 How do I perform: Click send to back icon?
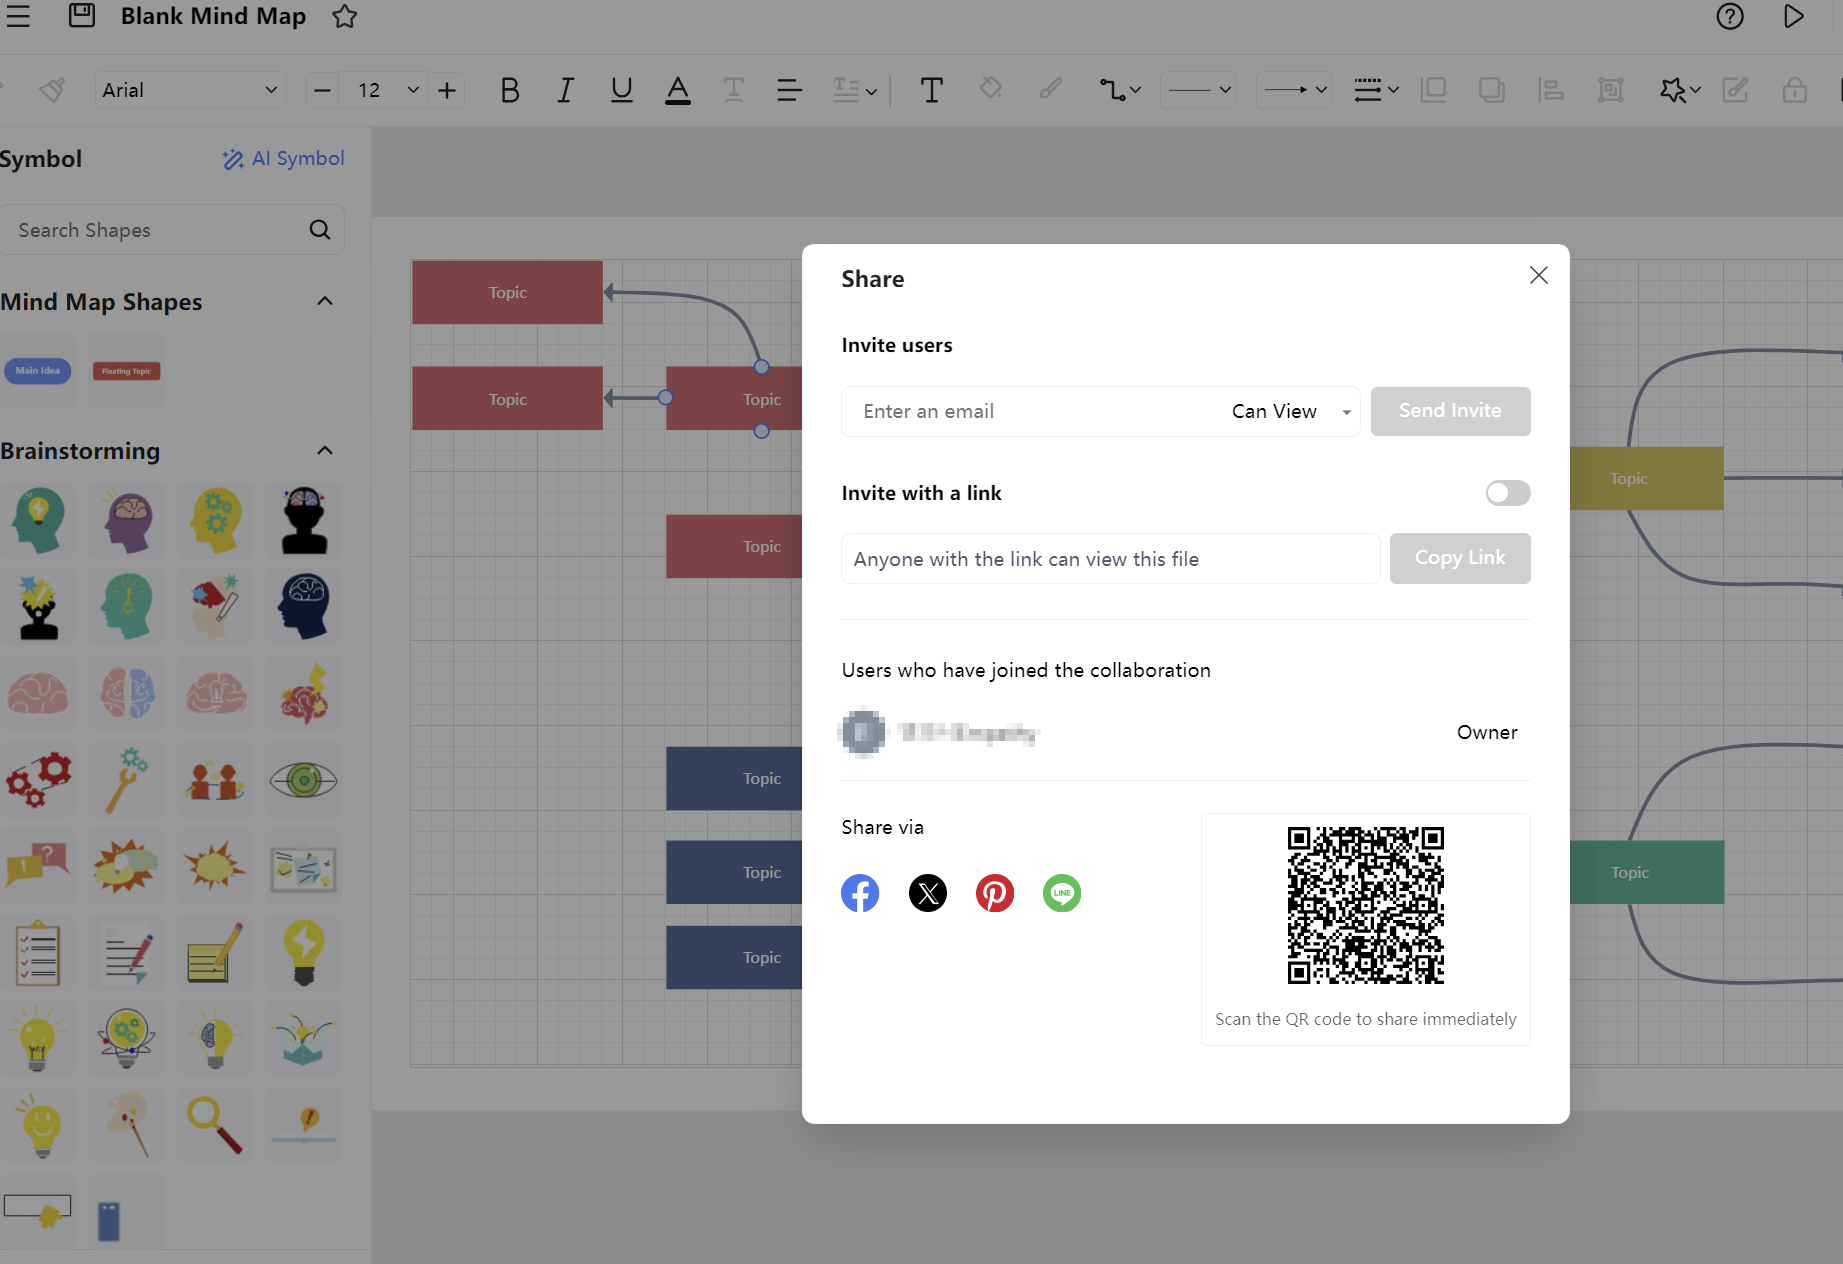pyautogui.click(x=1492, y=90)
